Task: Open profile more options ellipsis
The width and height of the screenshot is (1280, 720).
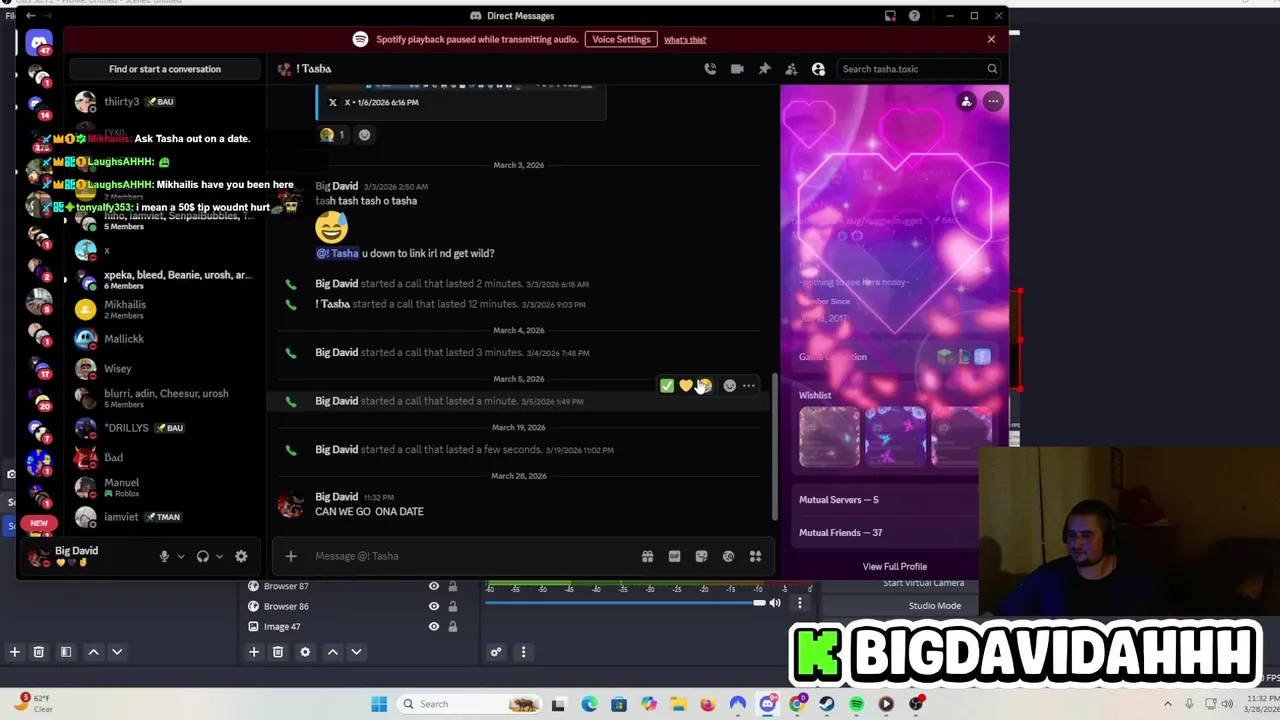Action: pos(993,101)
